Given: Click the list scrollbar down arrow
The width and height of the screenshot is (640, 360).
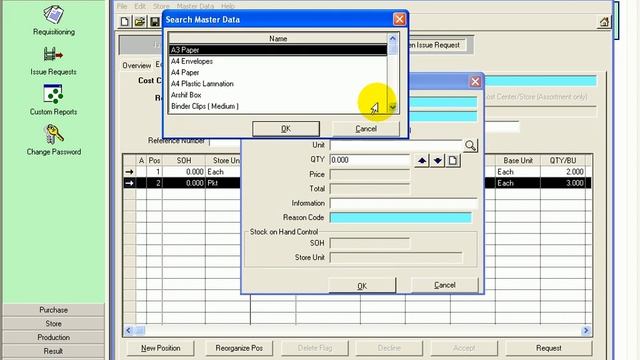Looking at the screenshot, I should (392, 108).
